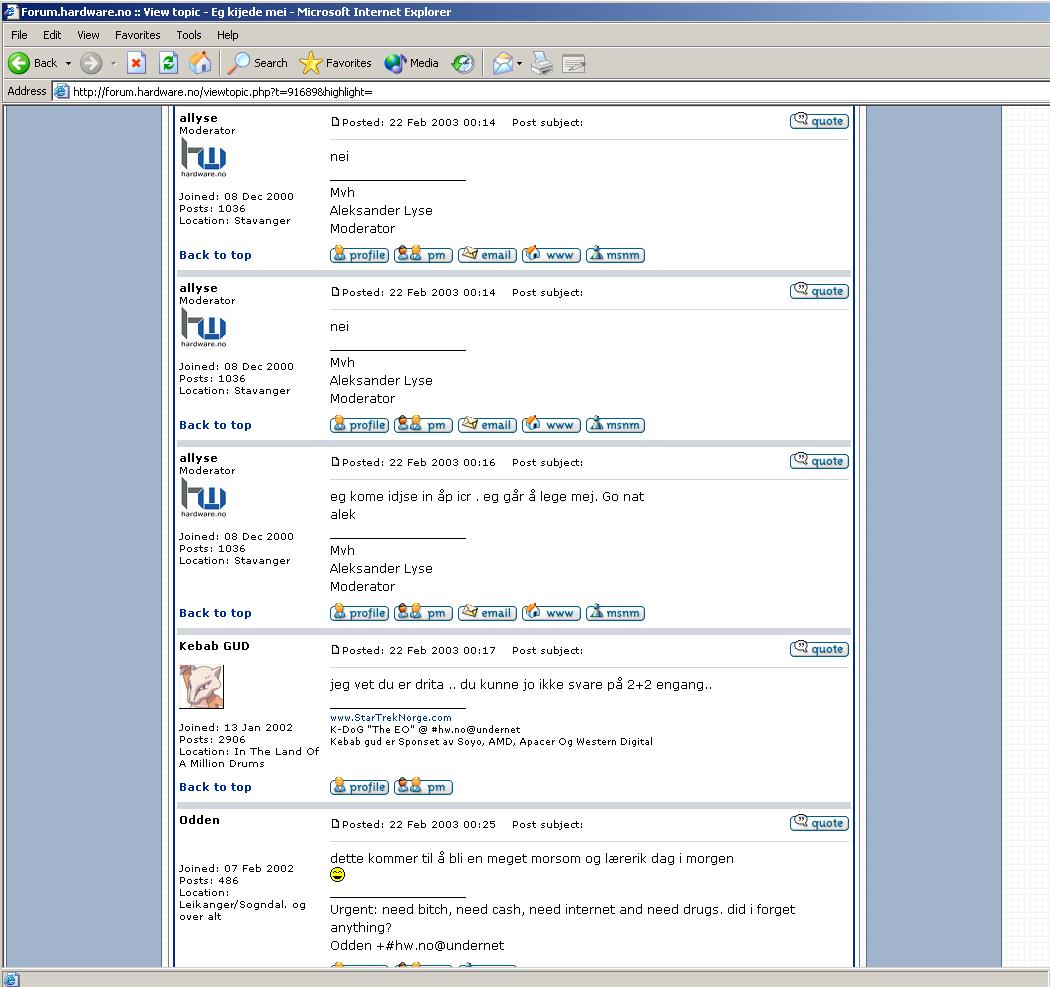Click Kebab GUD's avatar image
The height and width of the screenshot is (987, 1050).
point(202,686)
